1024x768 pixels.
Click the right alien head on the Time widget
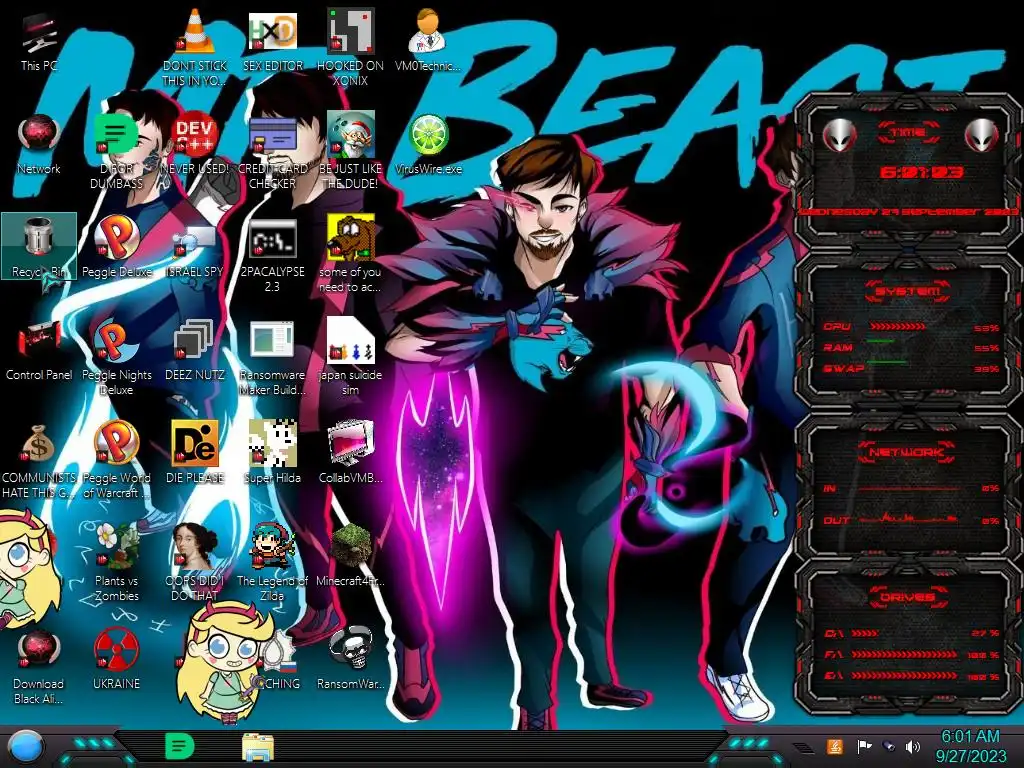pyautogui.click(x=981, y=136)
